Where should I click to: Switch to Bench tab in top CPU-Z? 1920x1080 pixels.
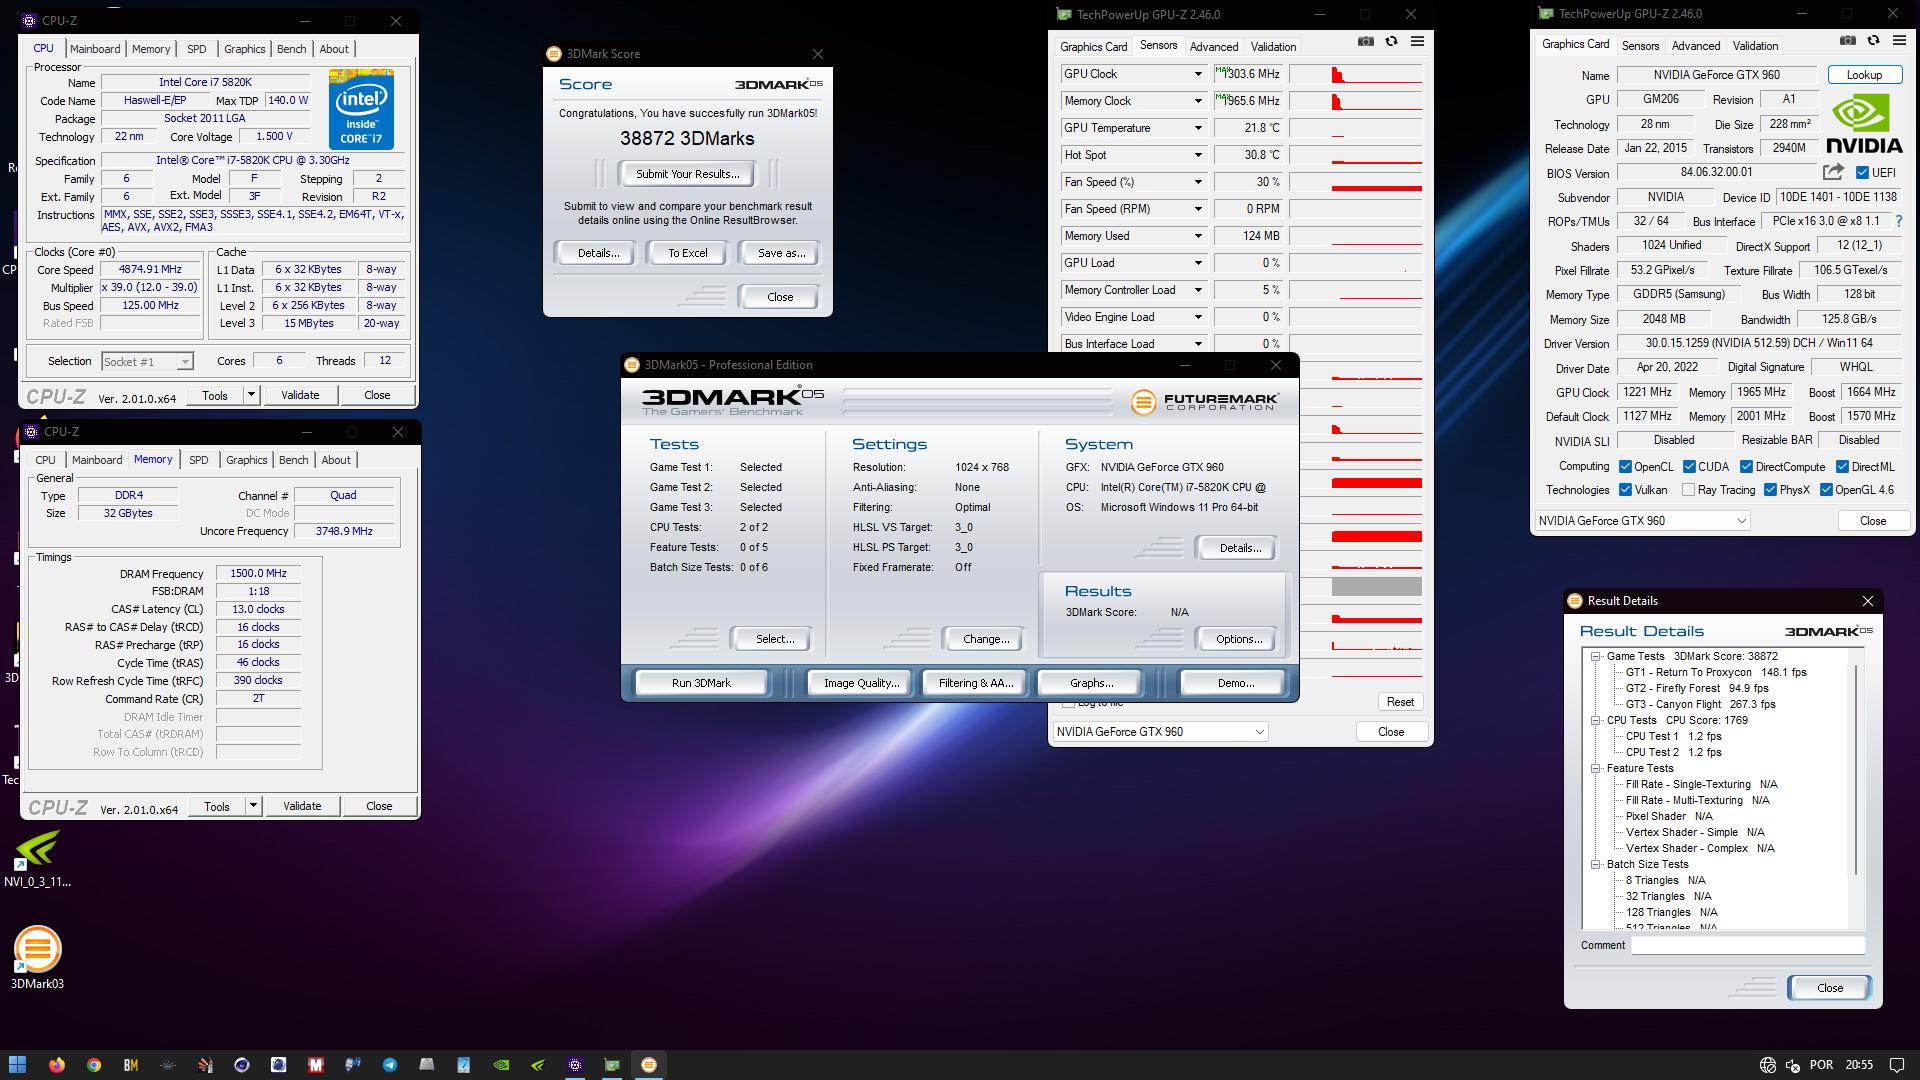[x=292, y=49]
